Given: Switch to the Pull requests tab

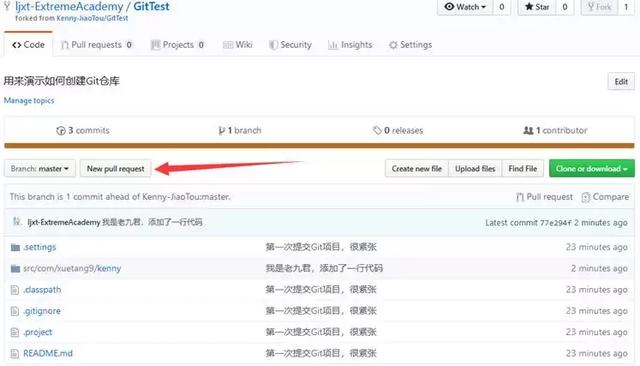Looking at the screenshot, I should pos(96,45).
